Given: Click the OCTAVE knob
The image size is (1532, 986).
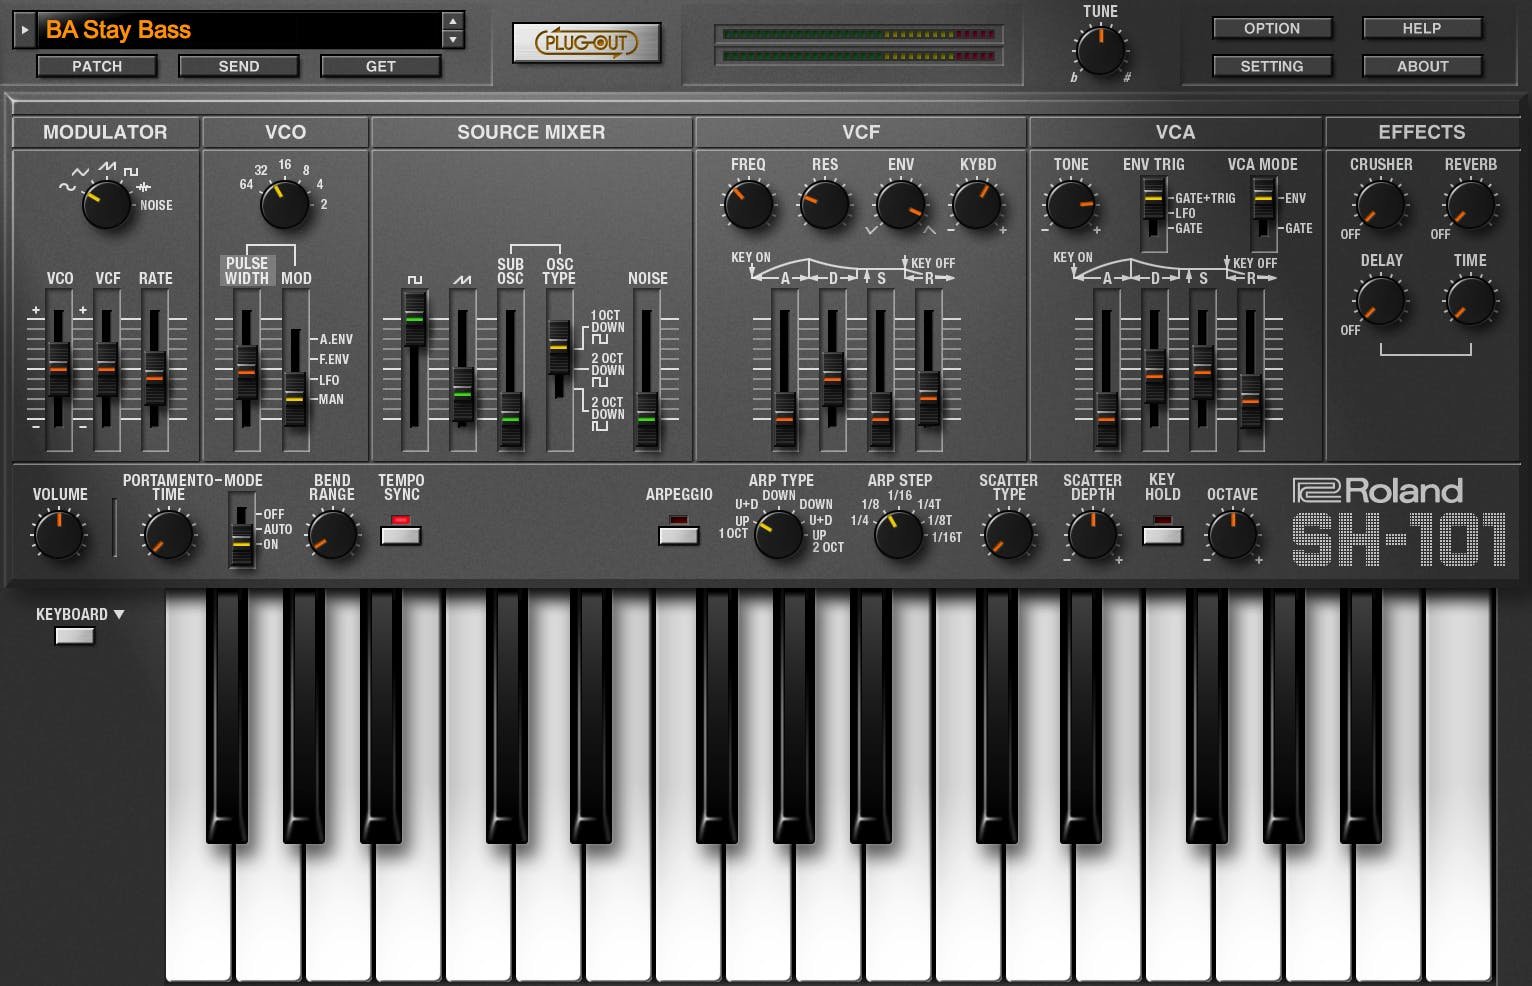Looking at the screenshot, I should tap(1231, 535).
